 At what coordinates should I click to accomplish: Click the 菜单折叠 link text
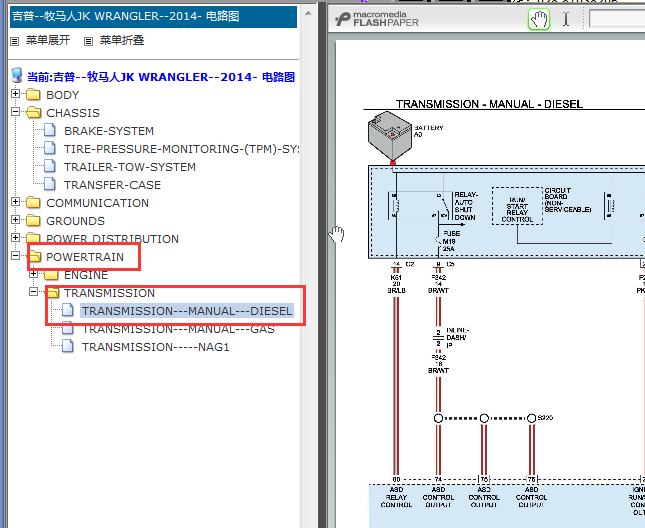[x=122, y=40]
